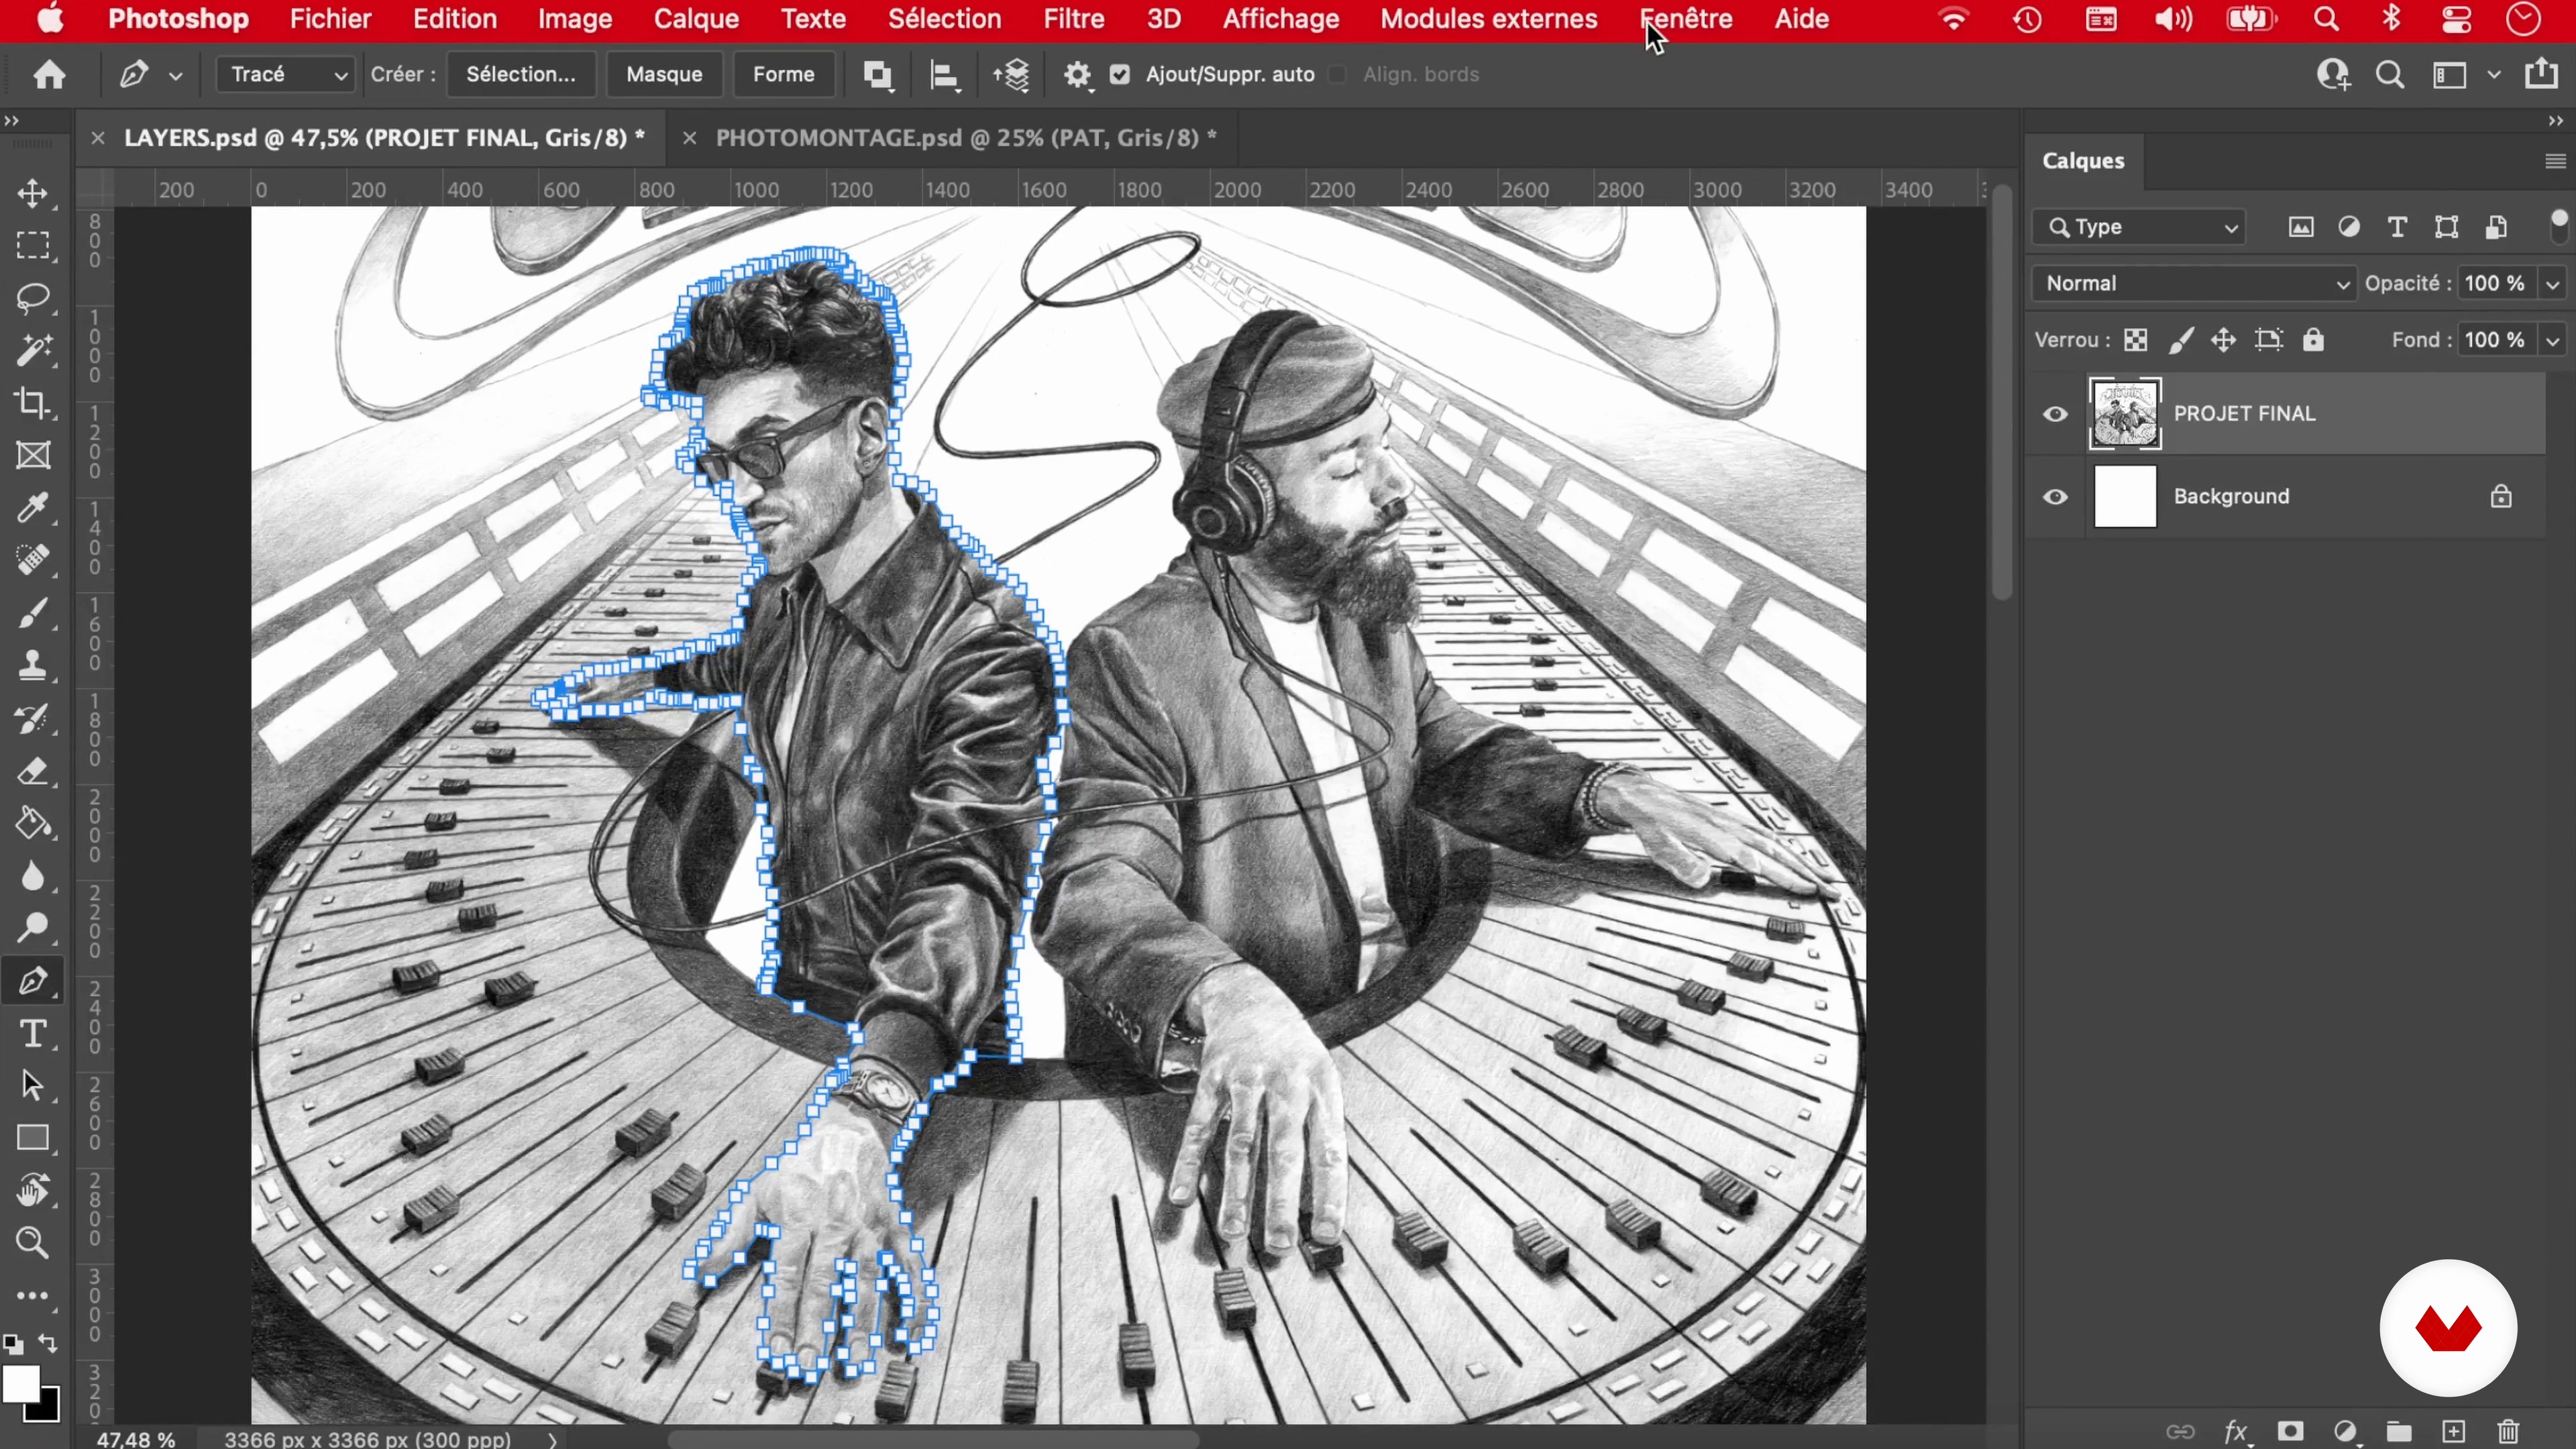Viewport: 2576px width, 1449px height.
Task: Open the Fichier menu
Action: pyautogui.click(x=330, y=19)
